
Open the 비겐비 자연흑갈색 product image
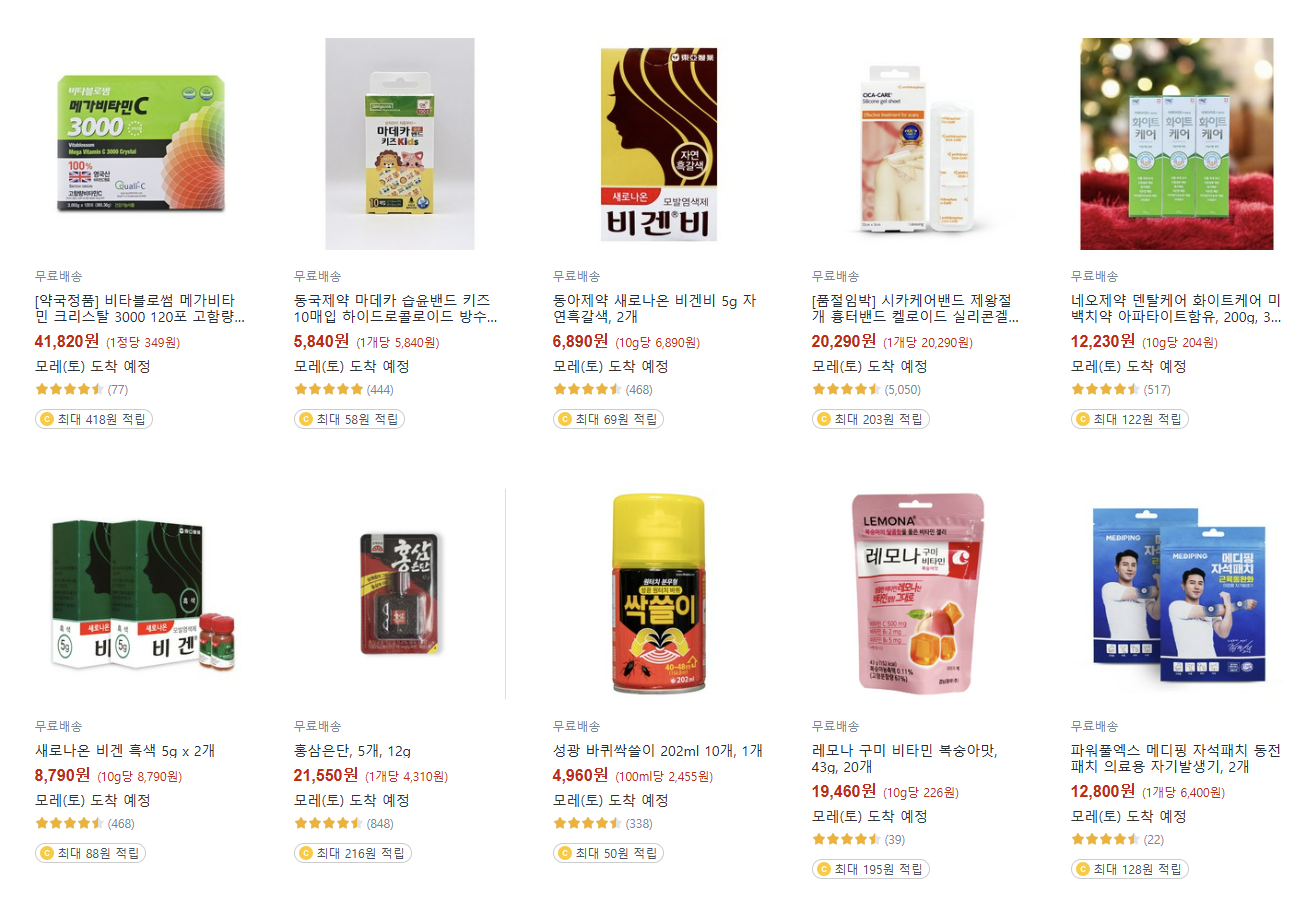pyautogui.click(x=659, y=144)
